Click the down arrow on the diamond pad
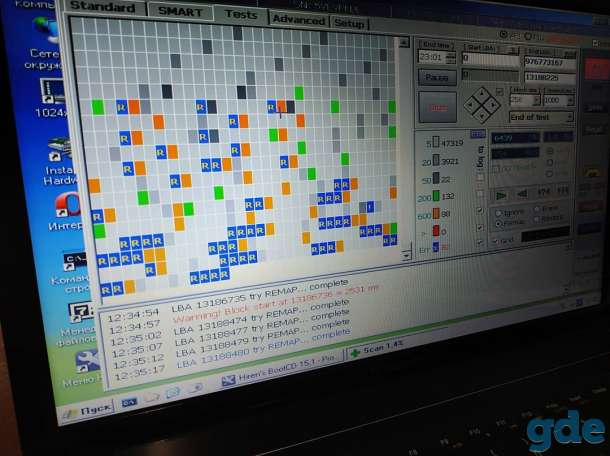 point(482,115)
